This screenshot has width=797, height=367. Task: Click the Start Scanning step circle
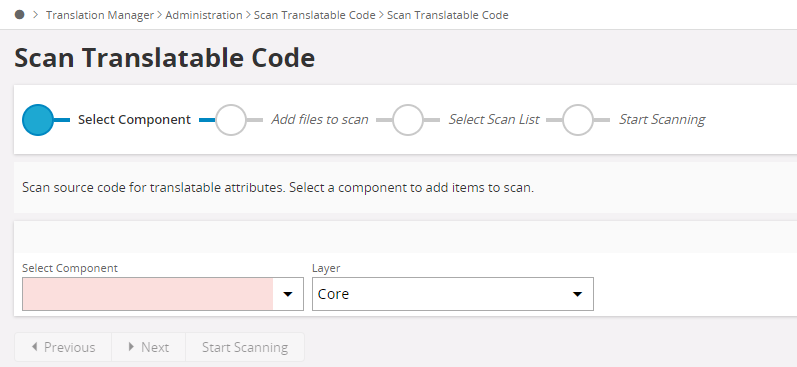pos(578,120)
